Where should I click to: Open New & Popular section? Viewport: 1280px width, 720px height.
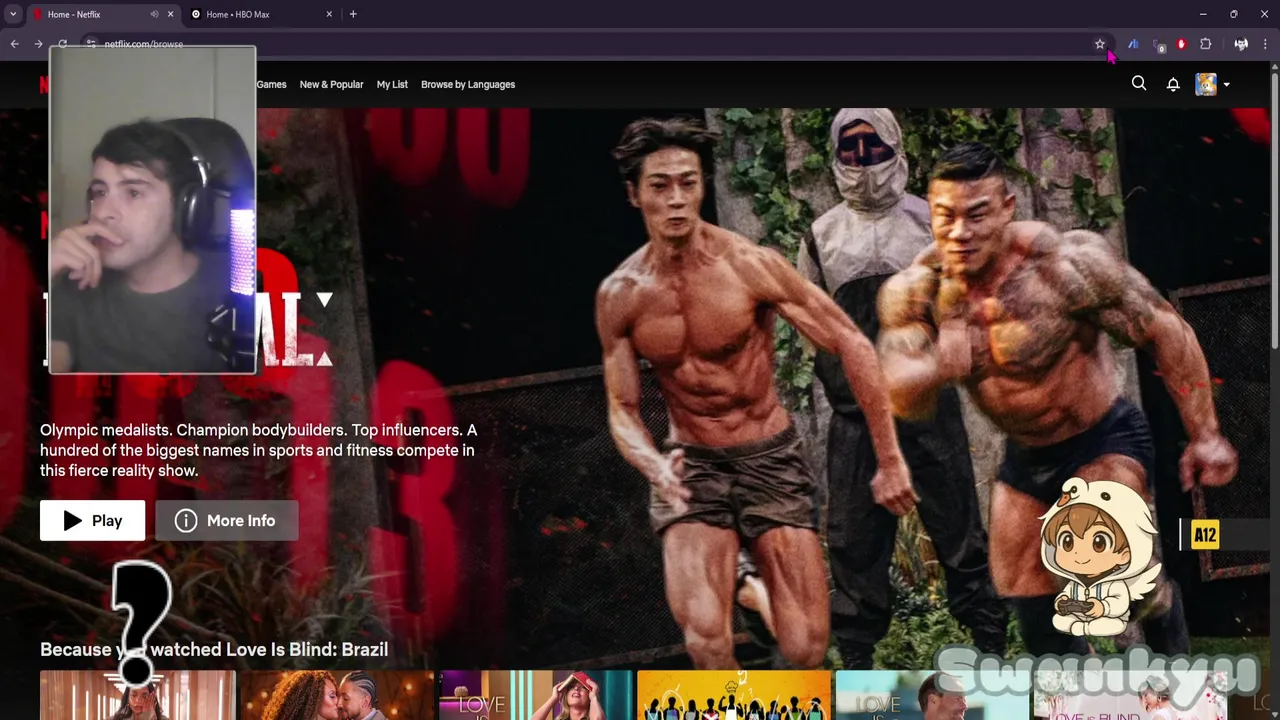(331, 84)
